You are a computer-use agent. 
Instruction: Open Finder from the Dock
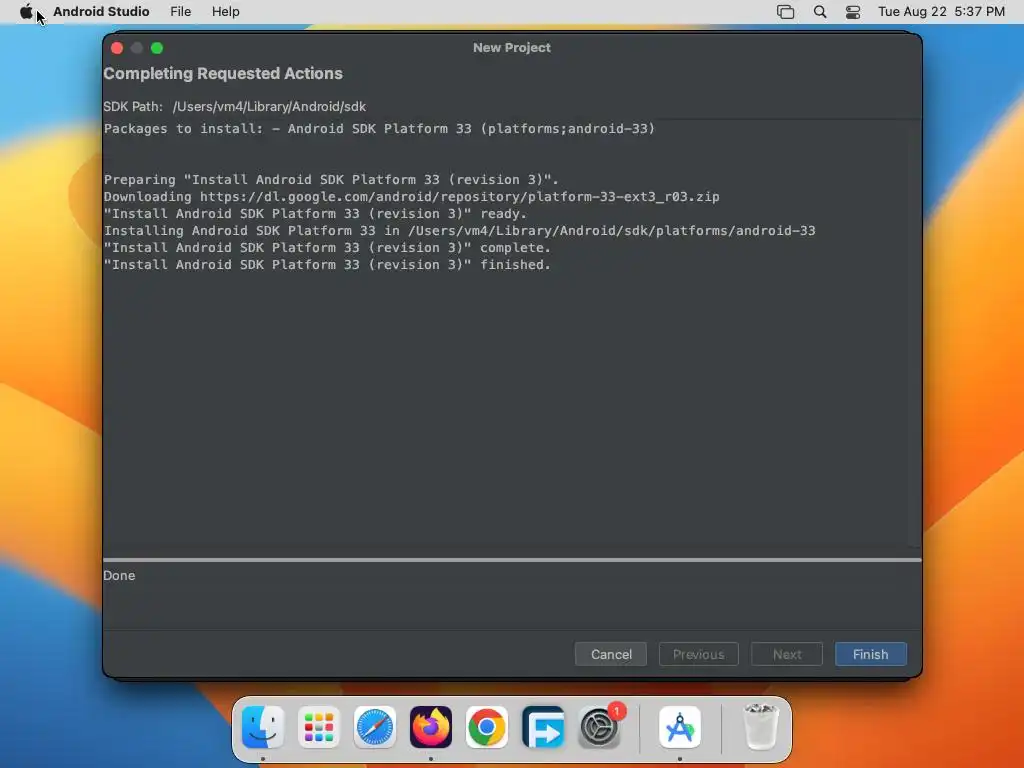point(263,727)
